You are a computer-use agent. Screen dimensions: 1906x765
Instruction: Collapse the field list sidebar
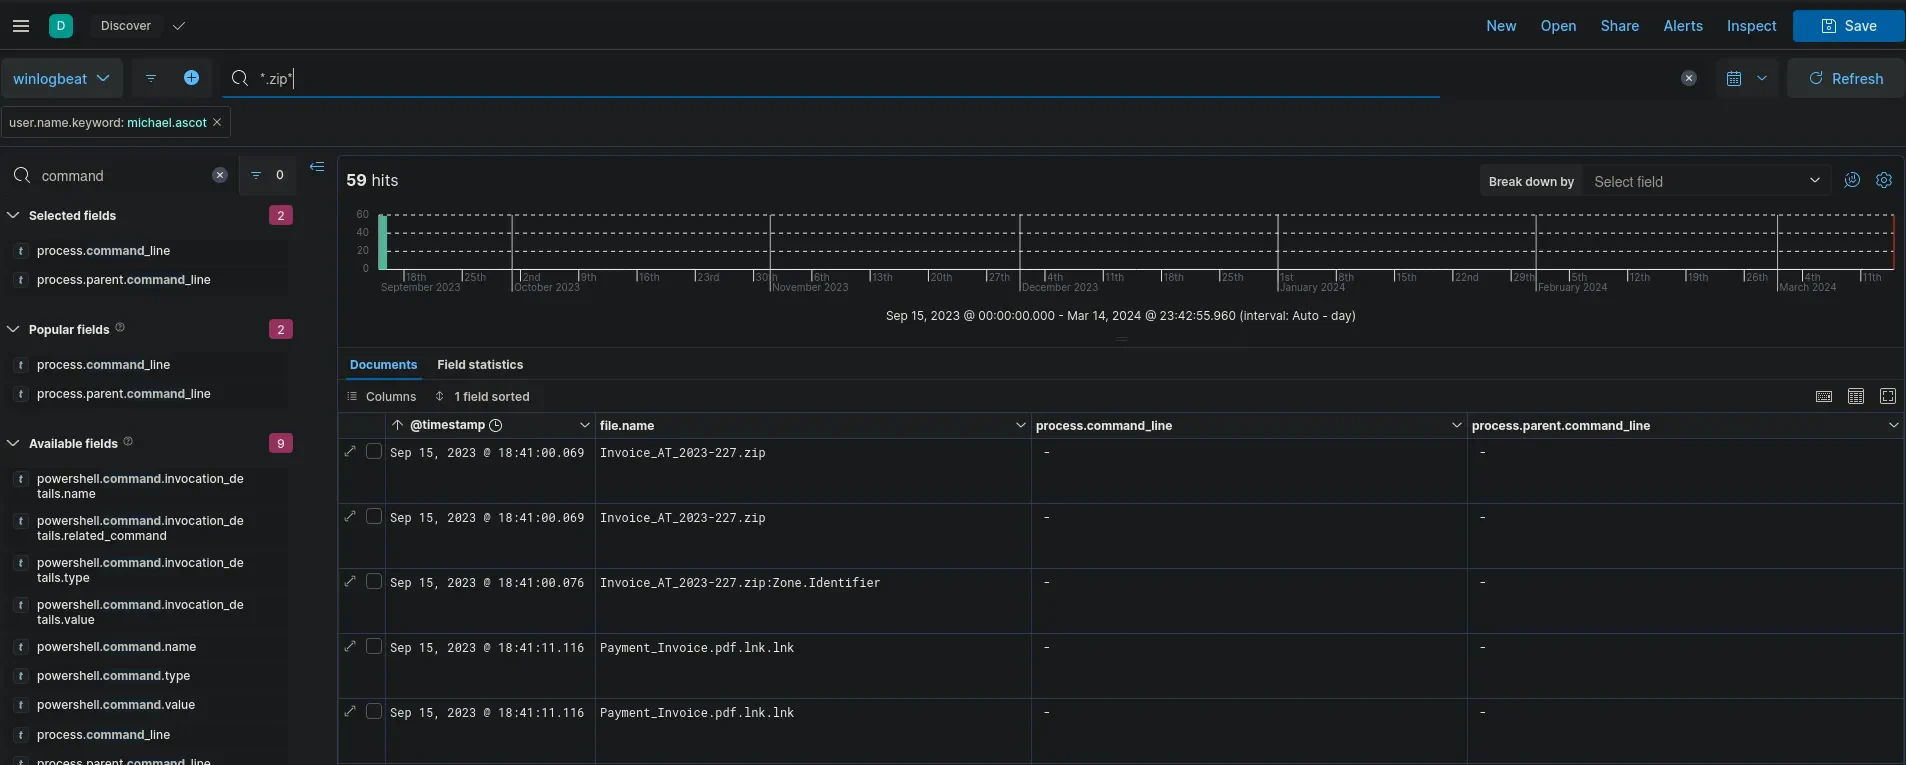pos(317,167)
